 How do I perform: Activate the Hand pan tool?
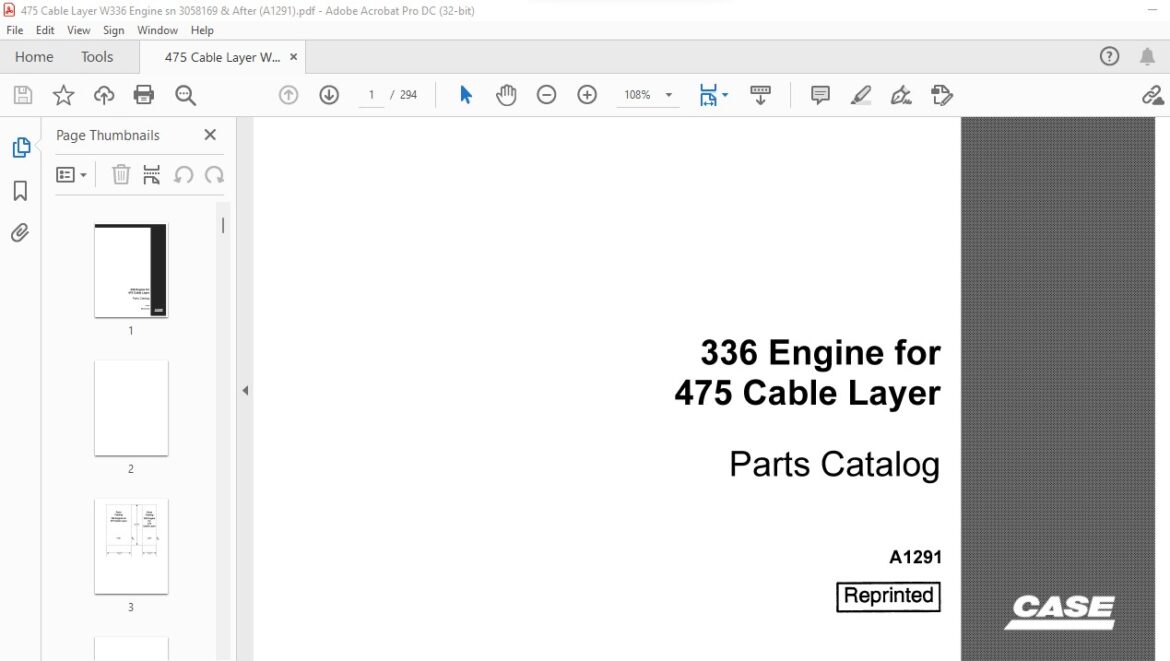(506, 95)
